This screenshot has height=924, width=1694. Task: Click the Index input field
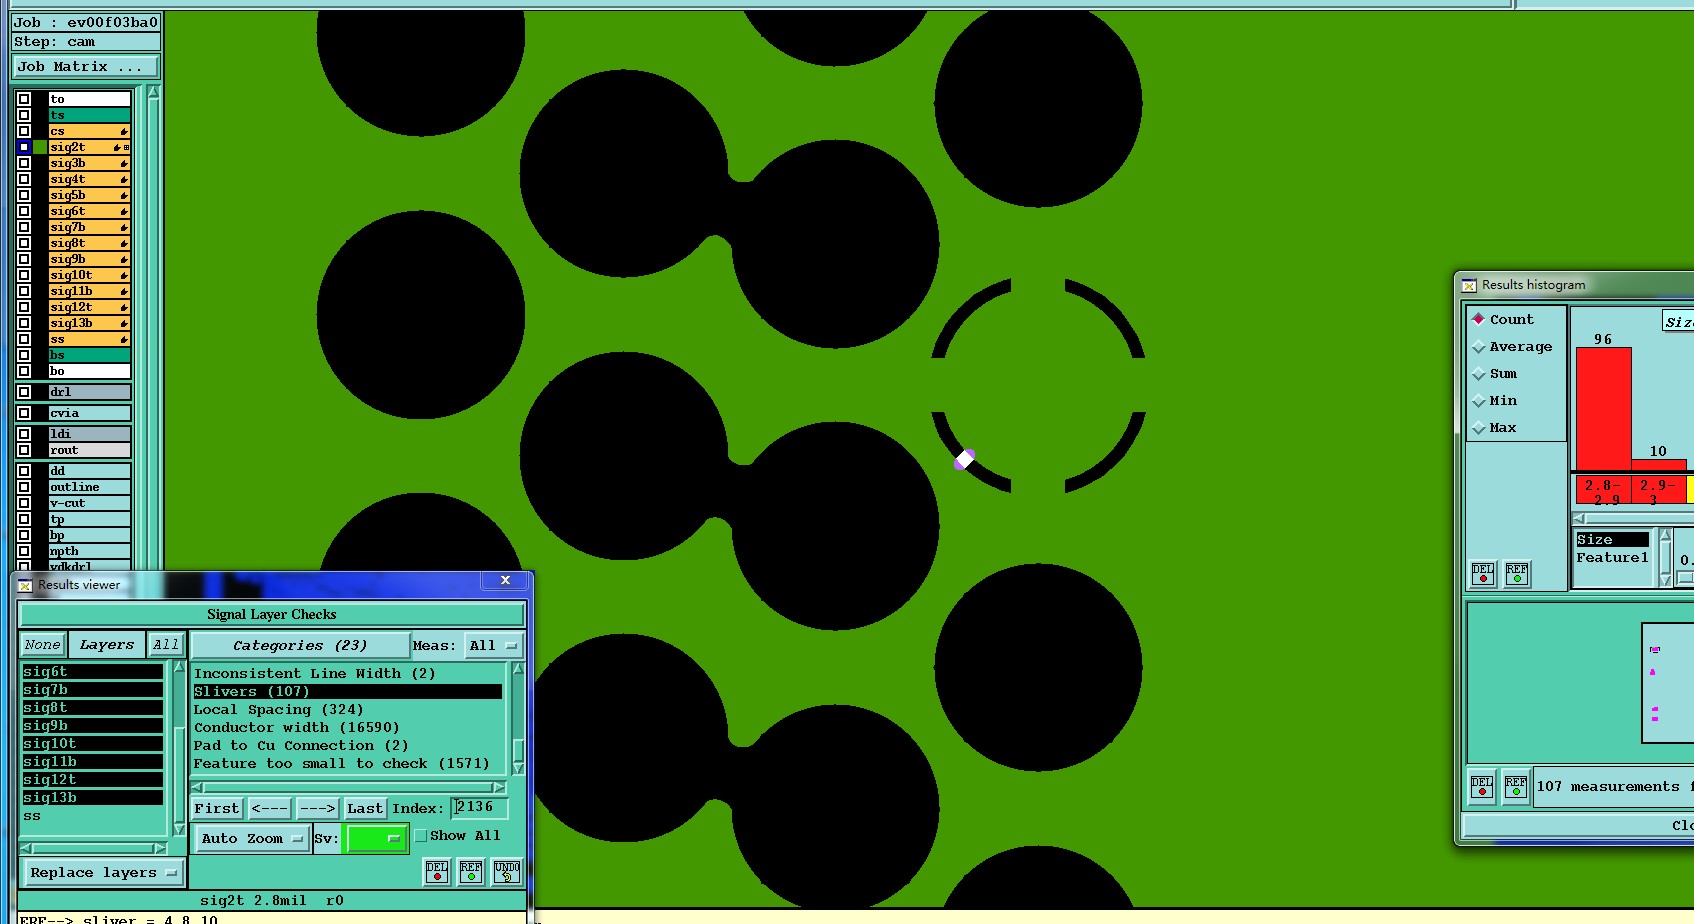pos(480,807)
